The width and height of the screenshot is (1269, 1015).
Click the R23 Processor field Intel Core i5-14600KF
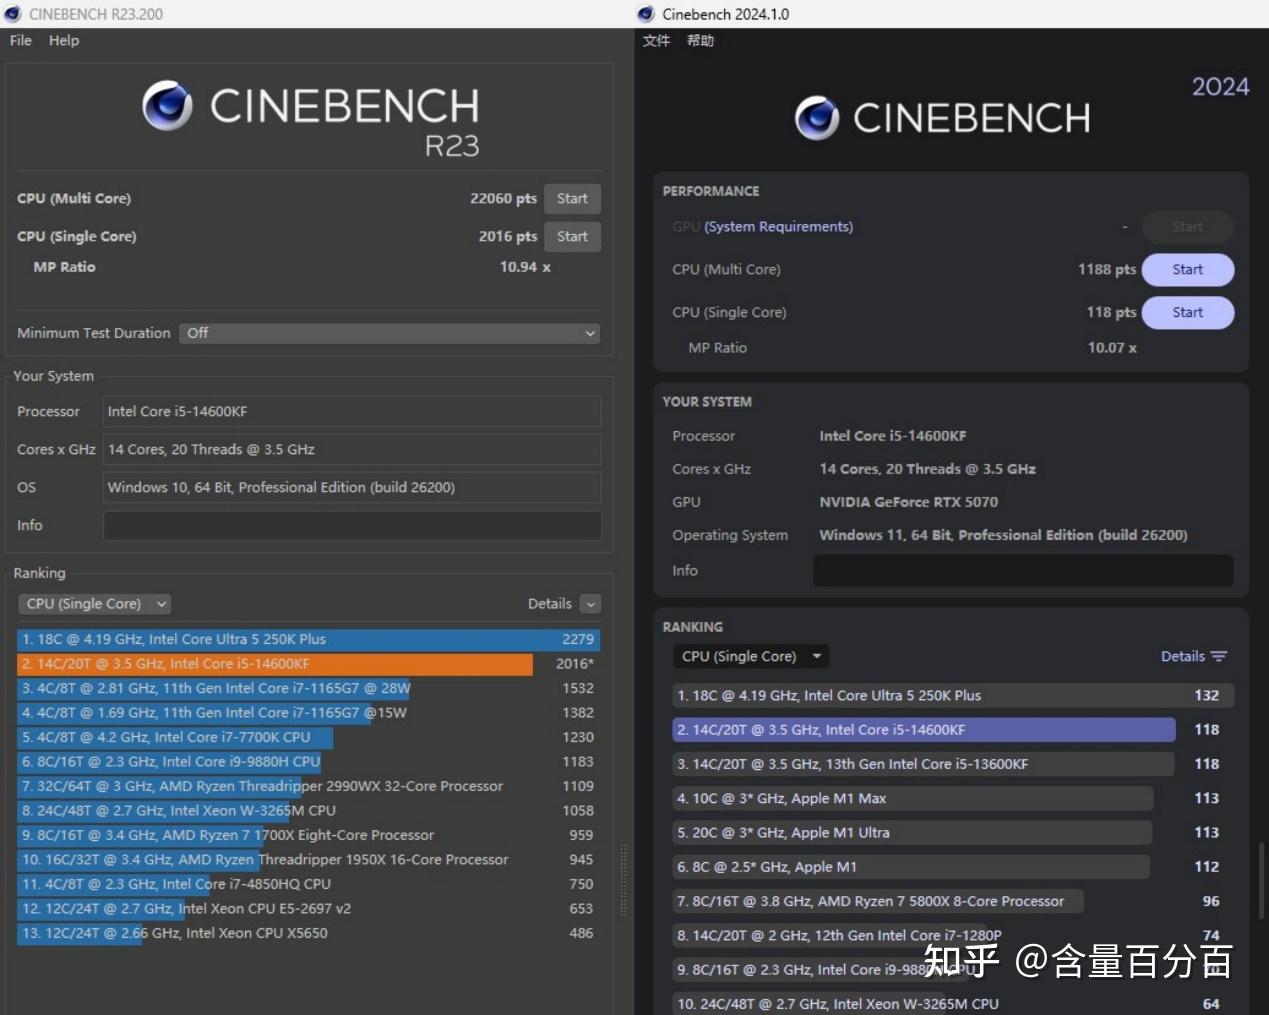click(x=352, y=411)
